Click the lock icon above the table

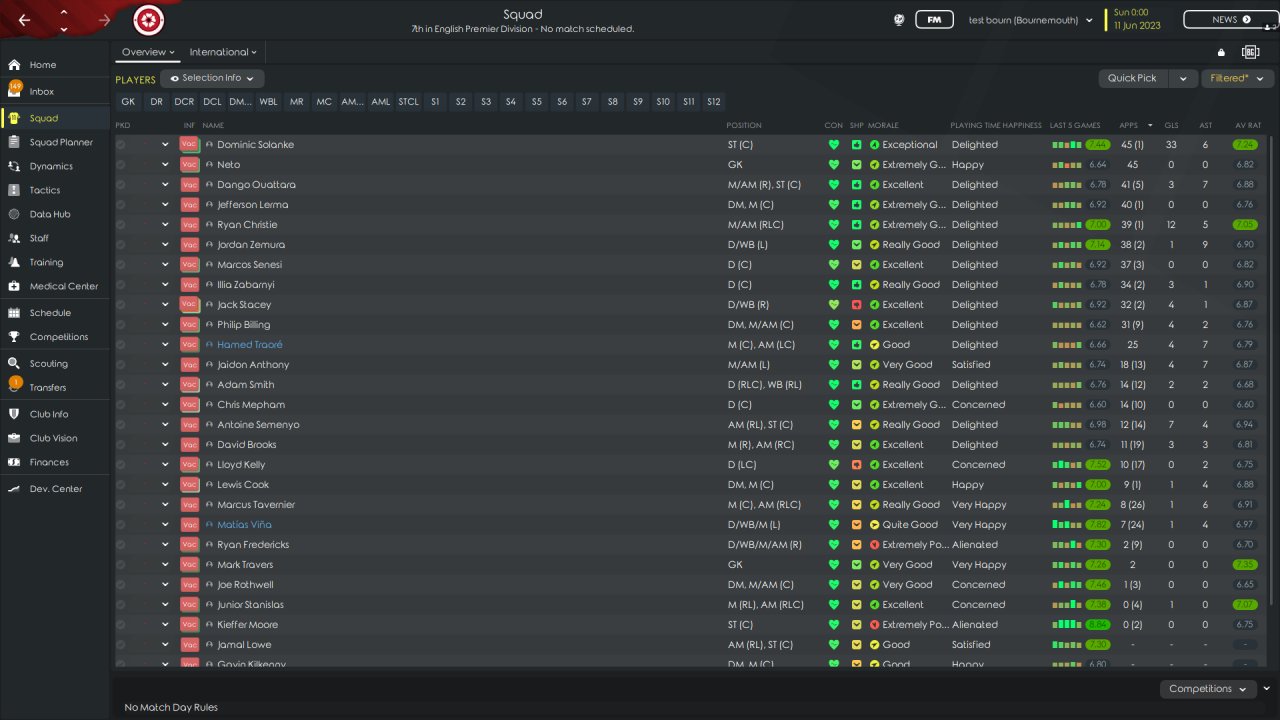[x=1221, y=53]
